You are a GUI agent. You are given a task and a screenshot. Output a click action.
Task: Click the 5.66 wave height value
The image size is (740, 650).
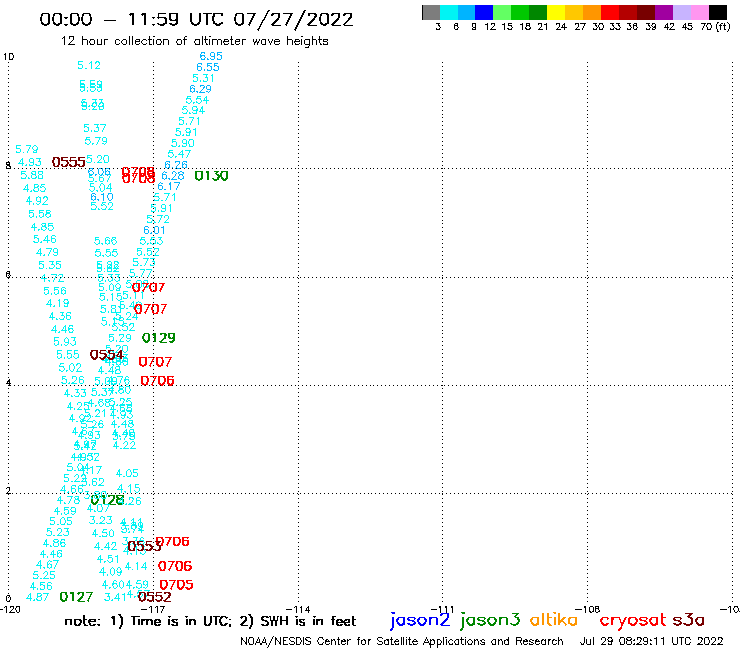(105, 241)
